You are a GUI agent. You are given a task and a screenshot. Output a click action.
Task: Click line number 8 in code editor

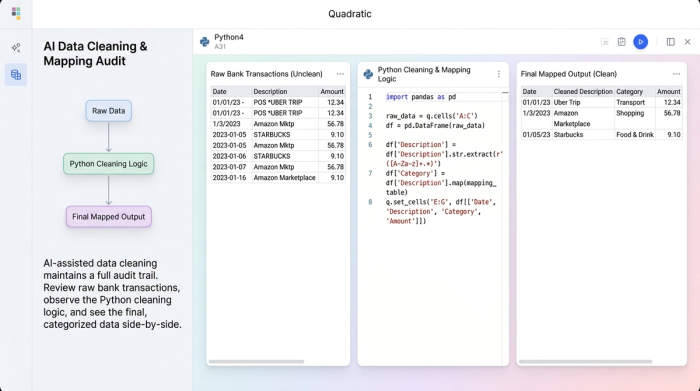[x=370, y=202]
